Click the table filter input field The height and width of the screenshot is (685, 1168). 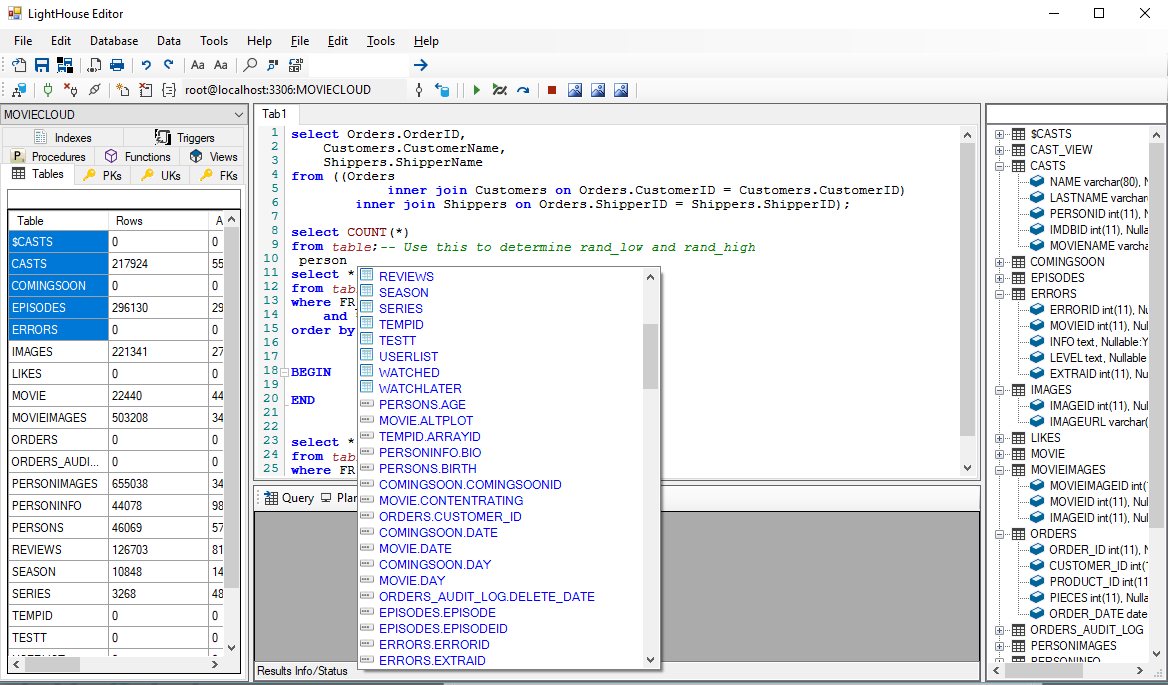124,199
